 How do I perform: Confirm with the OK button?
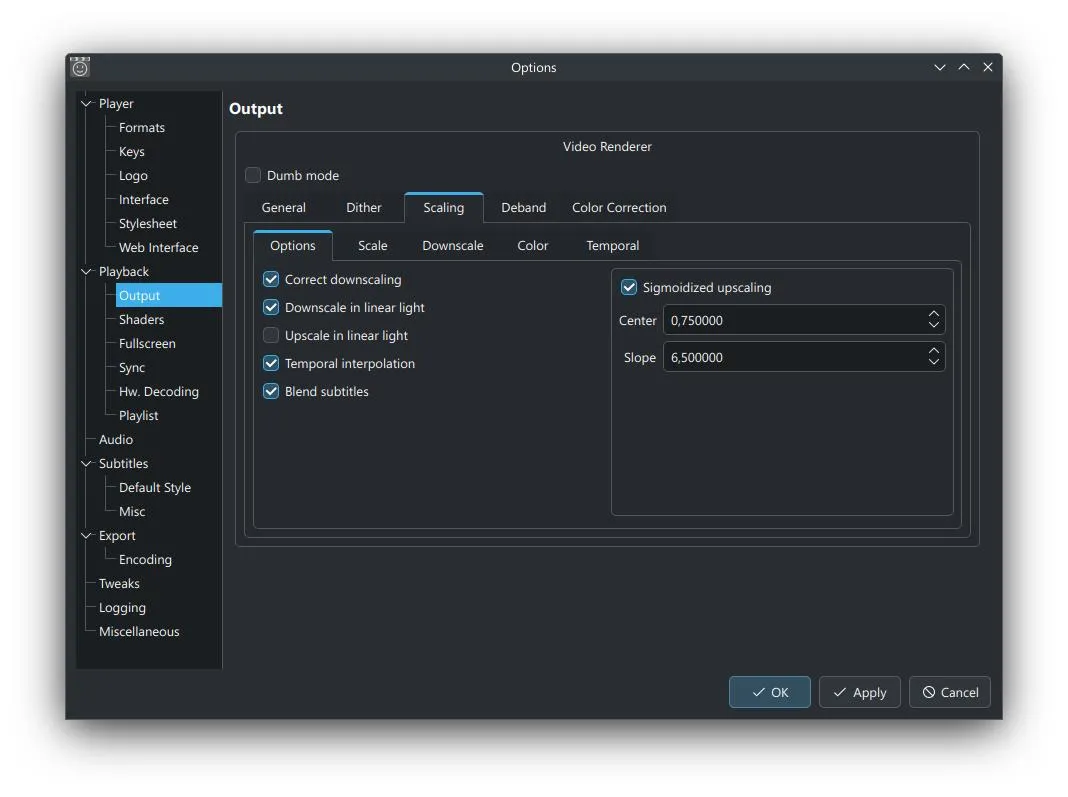[770, 692]
